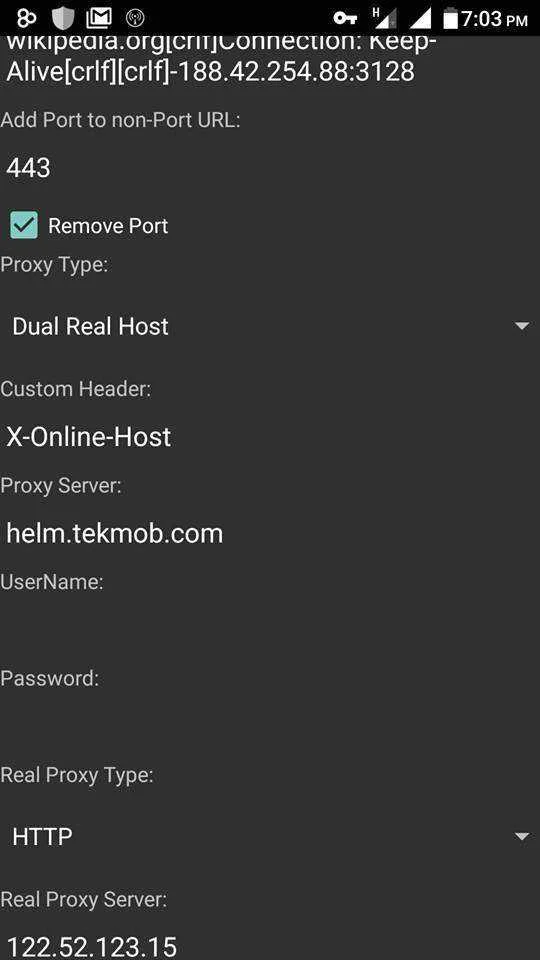Tap the second SIM signal strength icon
540x960 pixels.
click(420, 18)
